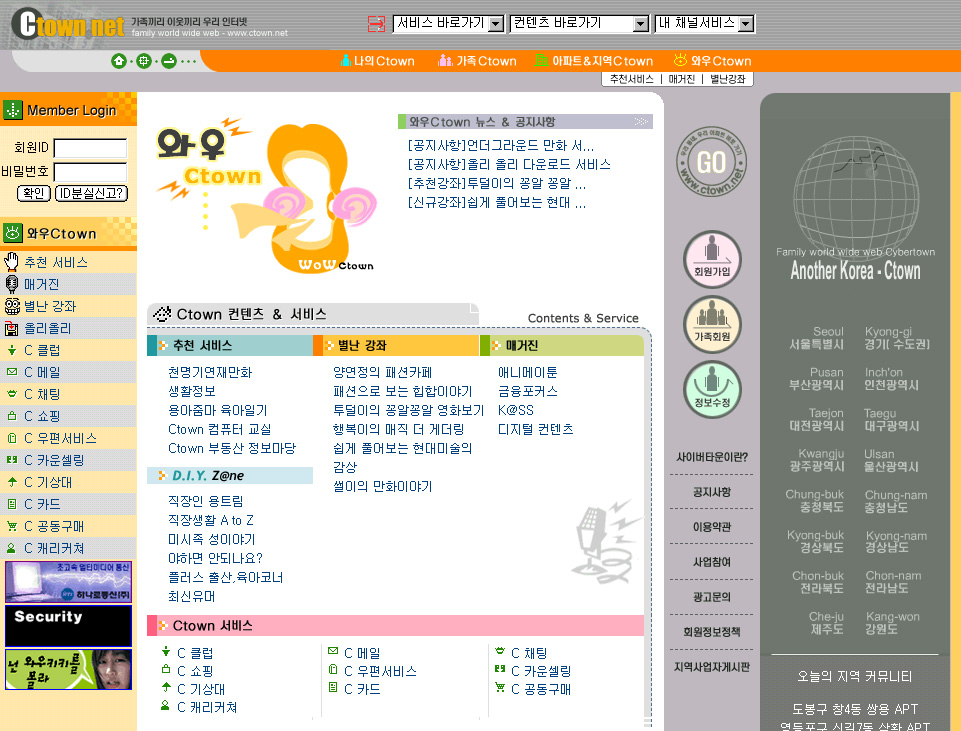Open the 천명기연재만화 link
This screenshot has height=731, width=961.
point(210,372)
